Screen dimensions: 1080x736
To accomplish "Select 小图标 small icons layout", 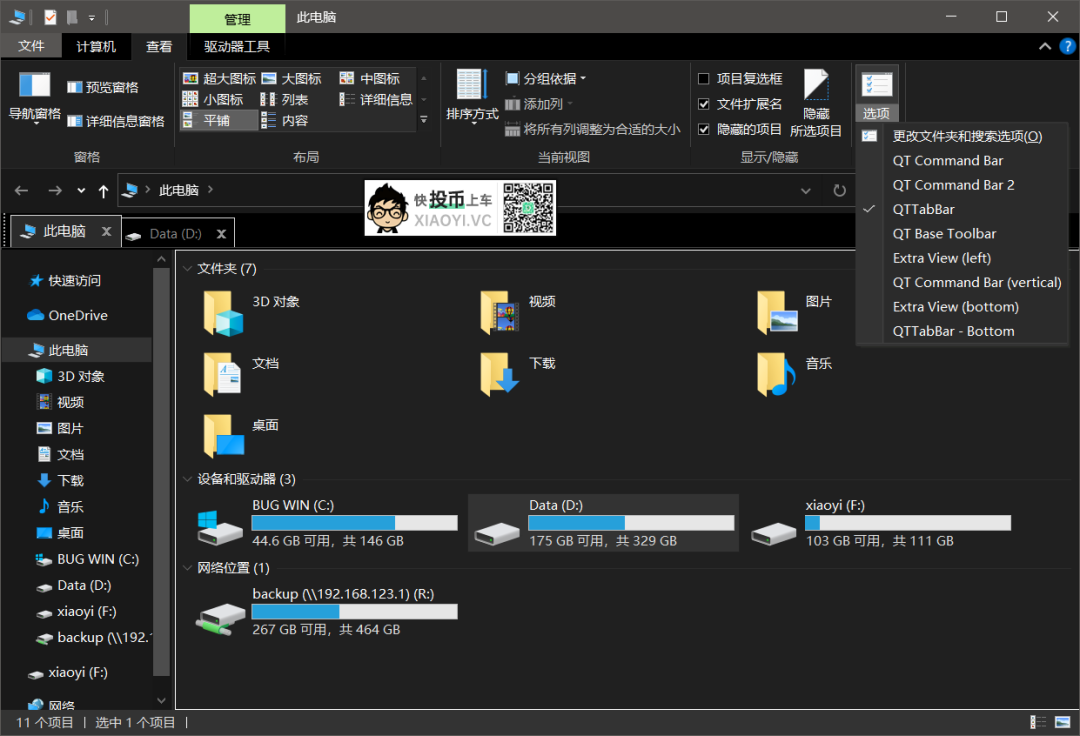I will tap(213, 99).
